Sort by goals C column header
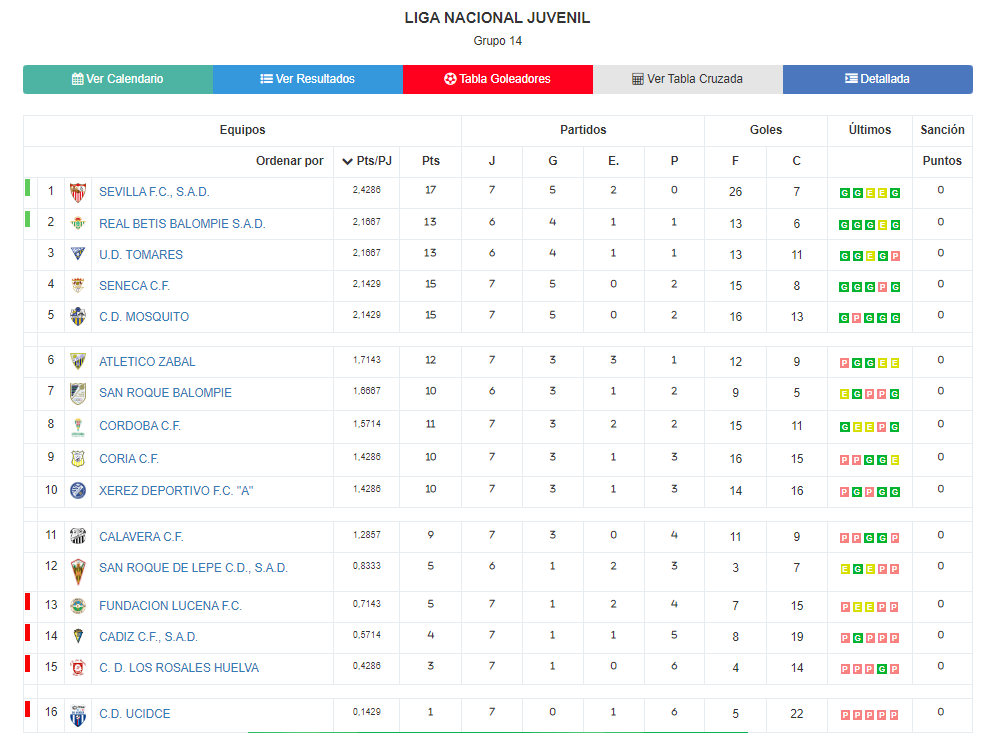 click(796, 161)
